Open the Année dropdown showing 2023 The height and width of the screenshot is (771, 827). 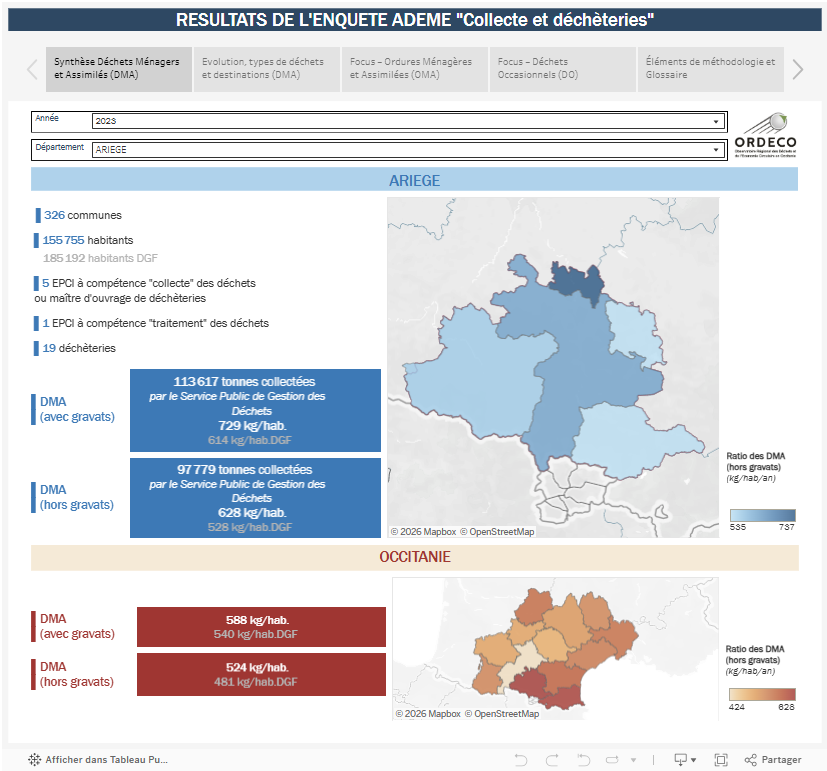[x=718, y=122]
